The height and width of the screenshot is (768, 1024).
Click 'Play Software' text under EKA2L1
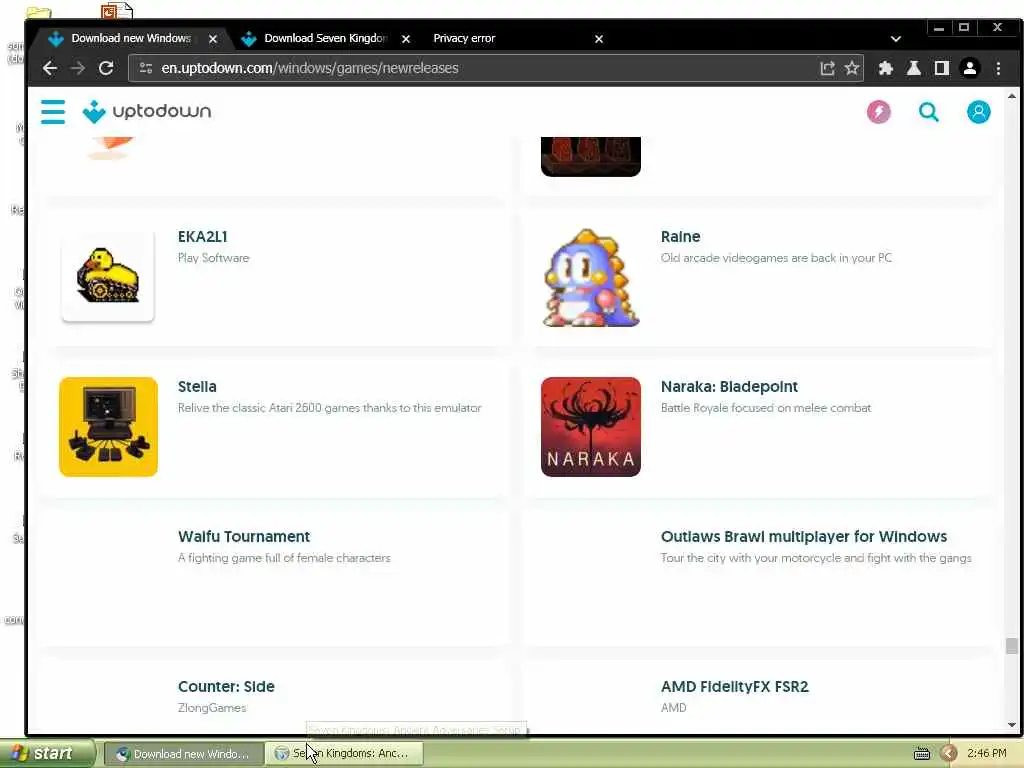tap(214, 258)
